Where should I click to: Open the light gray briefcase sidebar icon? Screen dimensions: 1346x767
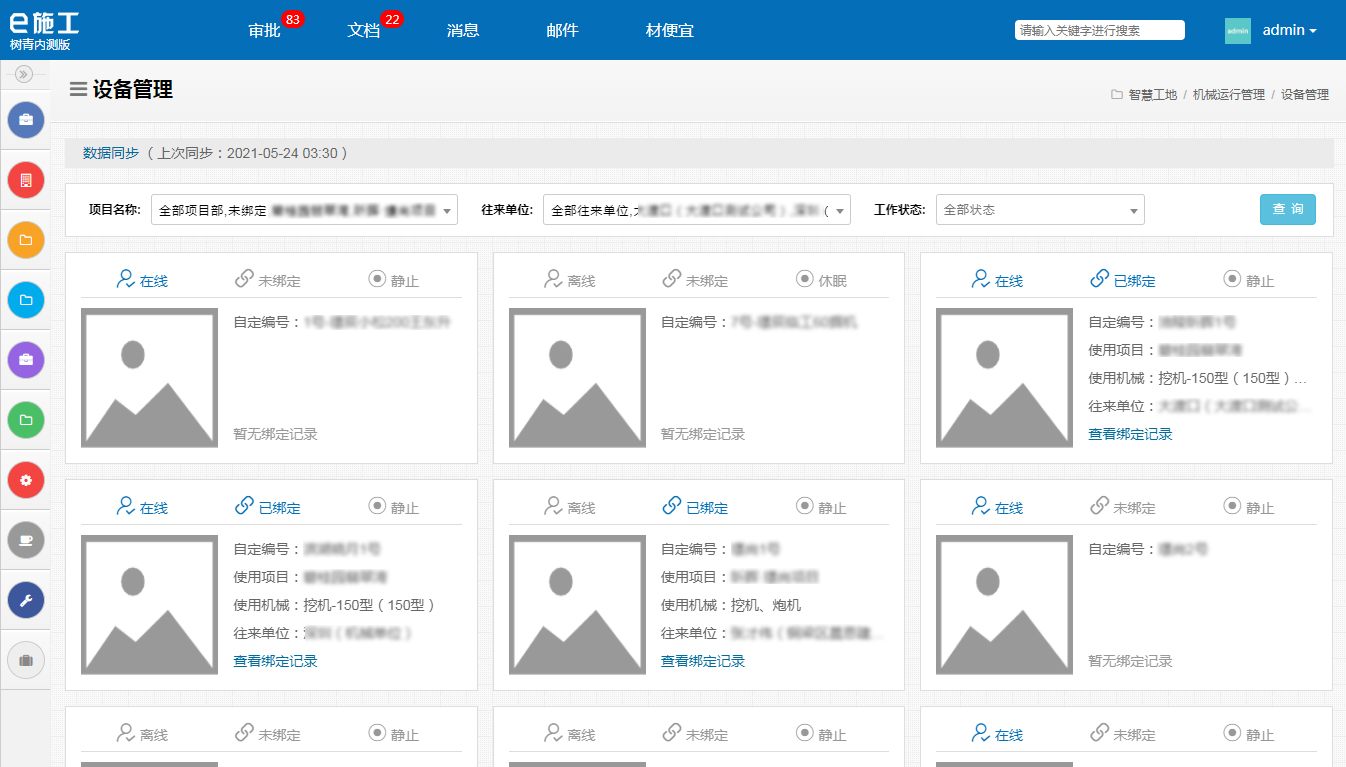click(x=25, y=660)
